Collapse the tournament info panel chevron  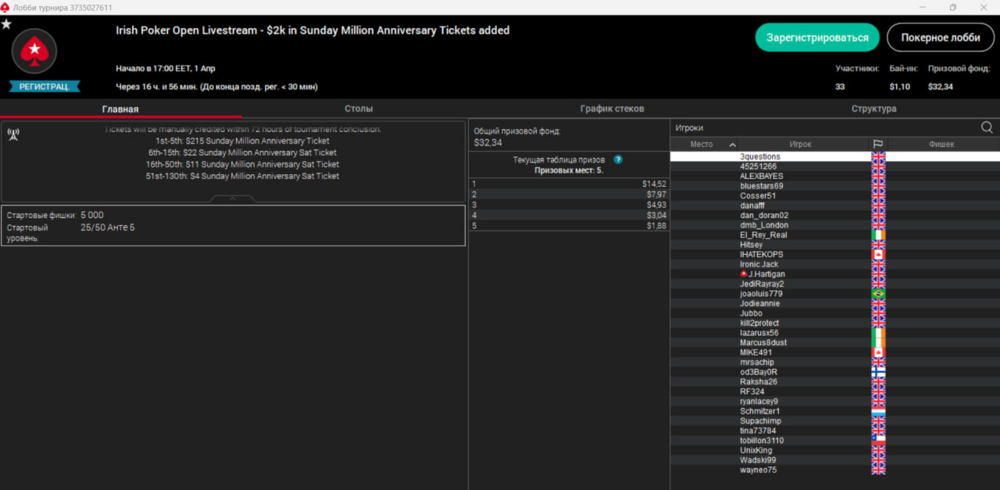[x=233, y=199]
